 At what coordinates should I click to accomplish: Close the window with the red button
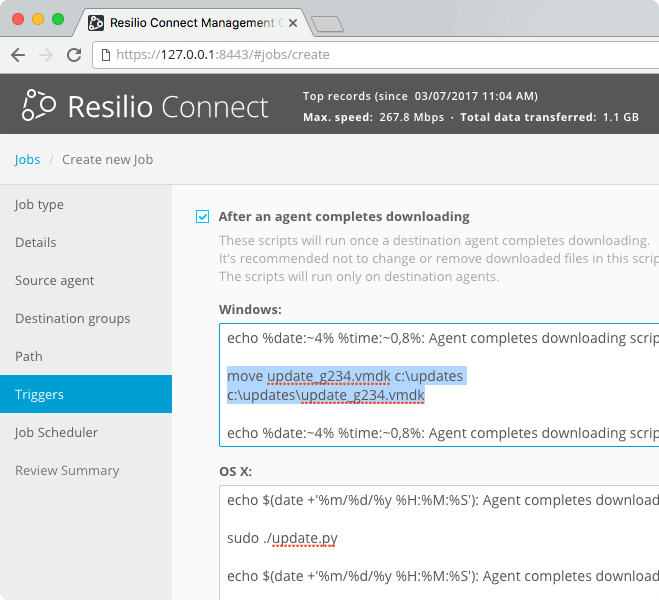18,19
